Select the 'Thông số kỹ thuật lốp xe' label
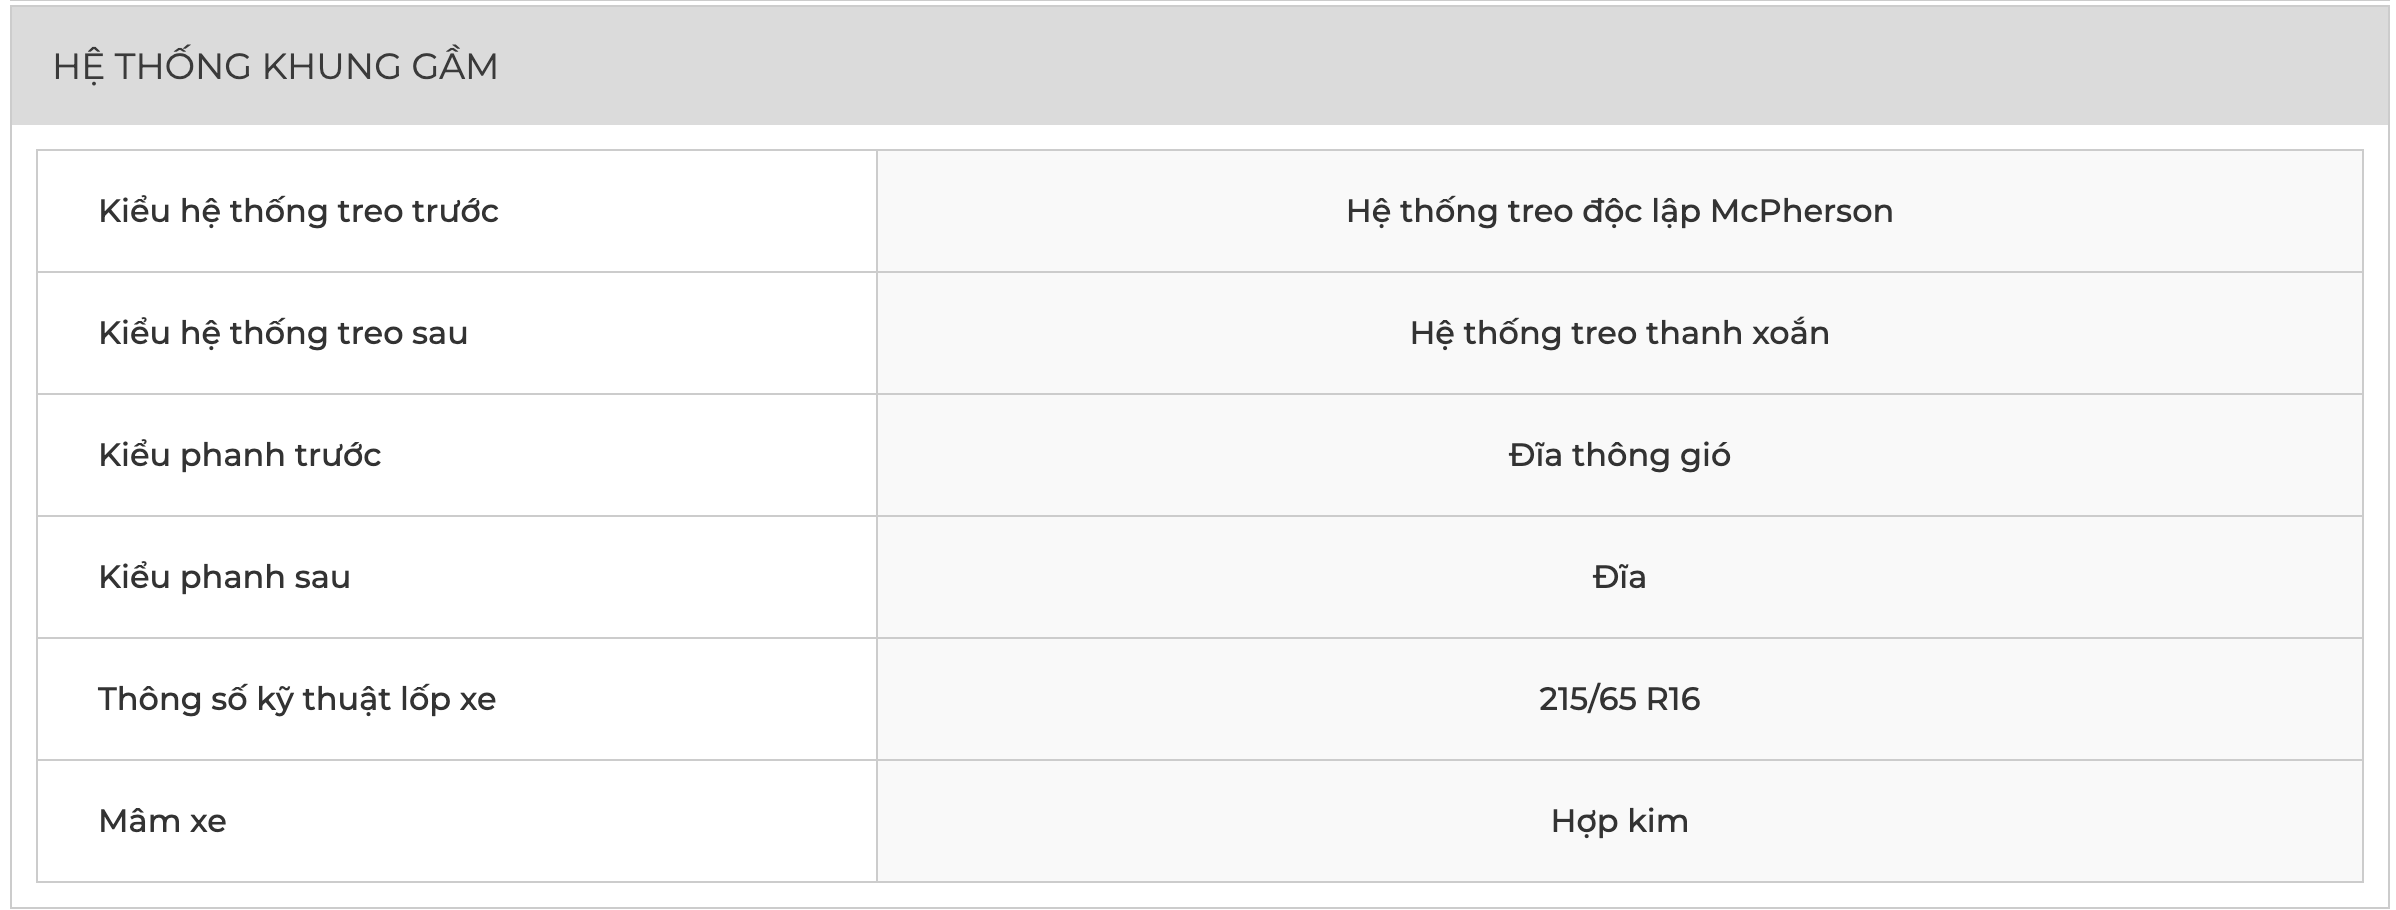Image resolution: width=2396 pixels, height=910 pixels. [x=297, y=700]
